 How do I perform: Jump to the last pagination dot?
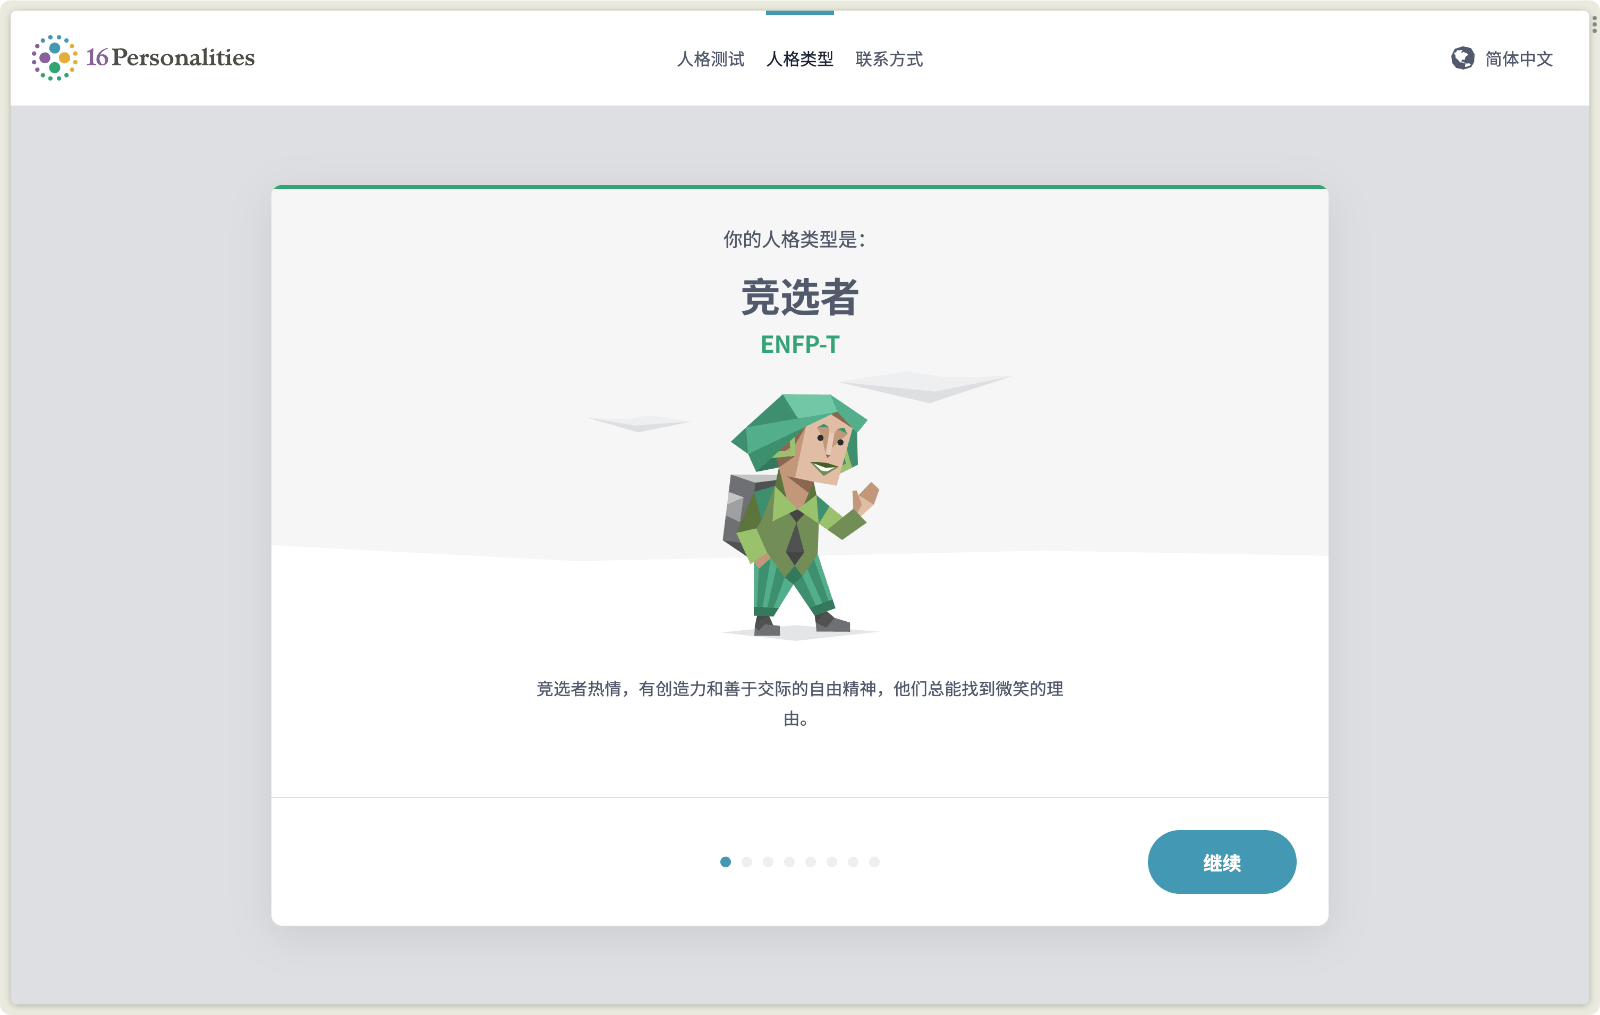[x=874, y=862]
